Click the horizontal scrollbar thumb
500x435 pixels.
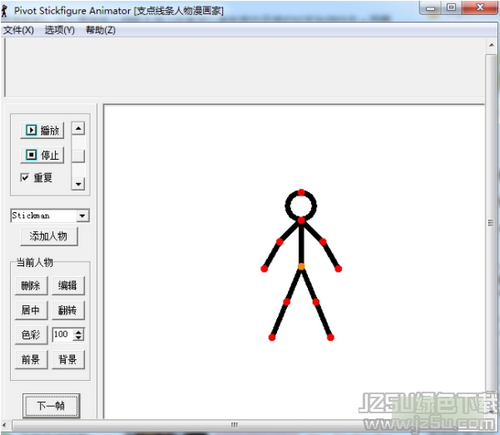pyautogui.click(x=233, y=425)
